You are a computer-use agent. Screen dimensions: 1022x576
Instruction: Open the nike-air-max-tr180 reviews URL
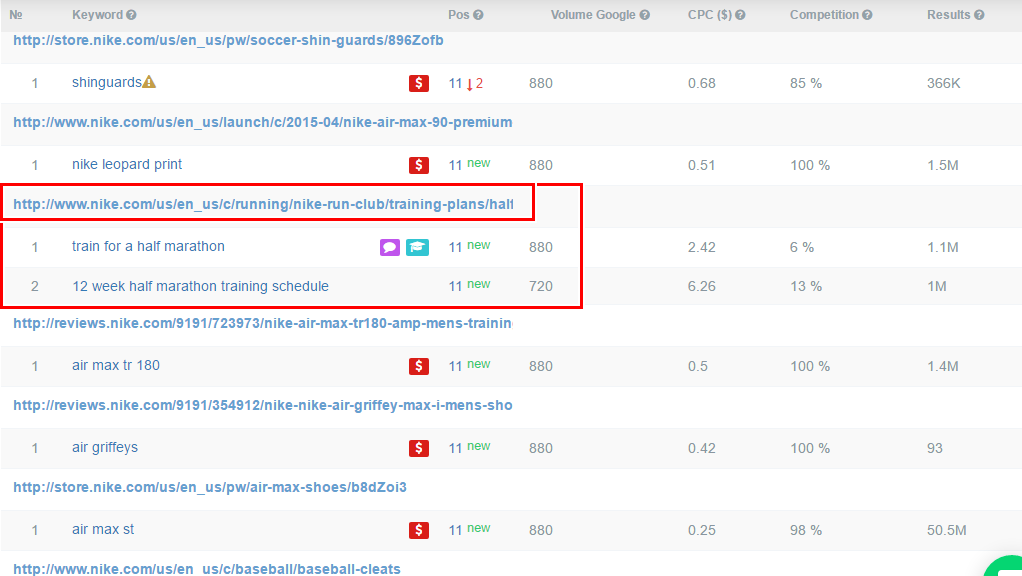coord(263,323)
